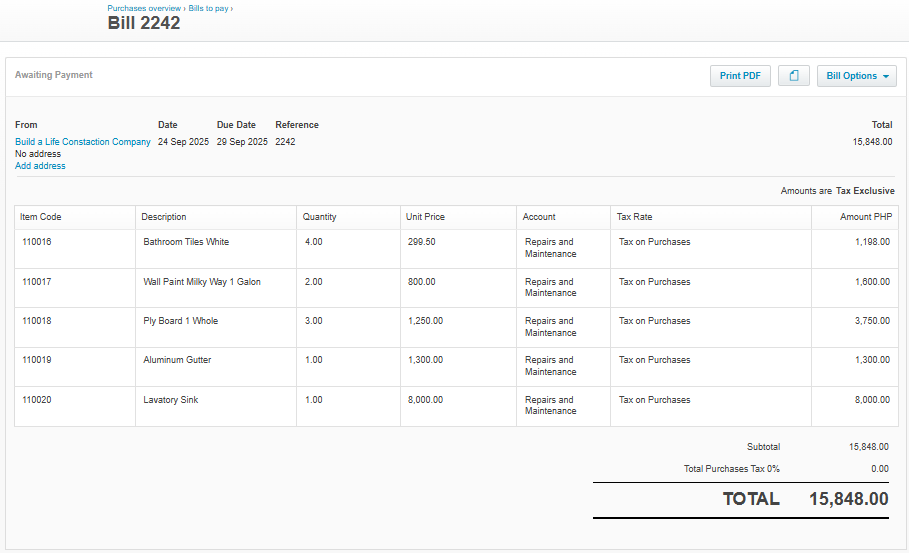Go to Purchases overview breadcrumb
Screen dimensions: 909x553
pos(144,8)
